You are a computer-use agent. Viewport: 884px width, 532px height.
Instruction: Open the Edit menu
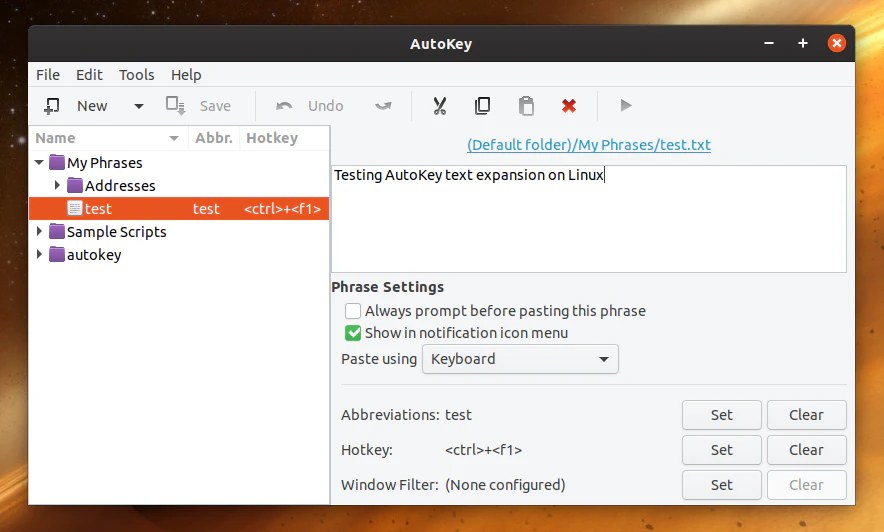tap(89, 75)
